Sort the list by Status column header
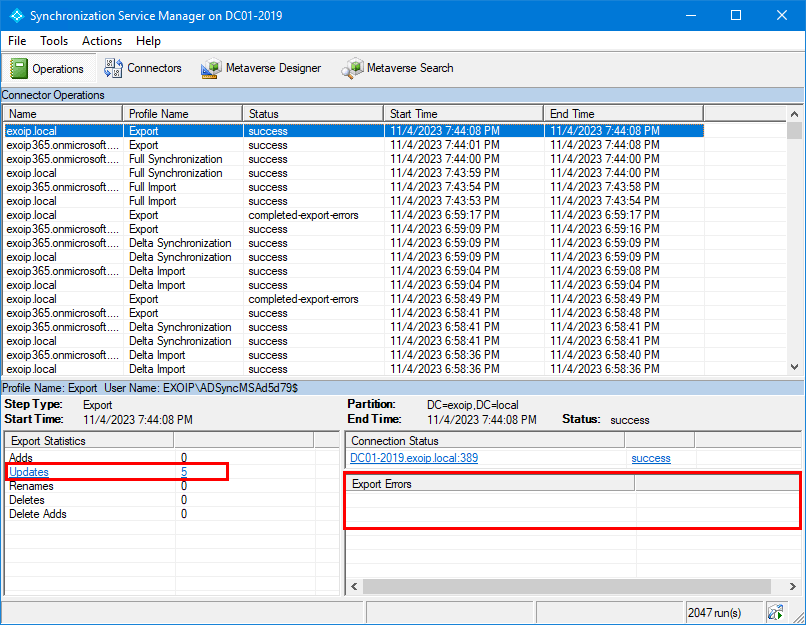 (312, 114)
